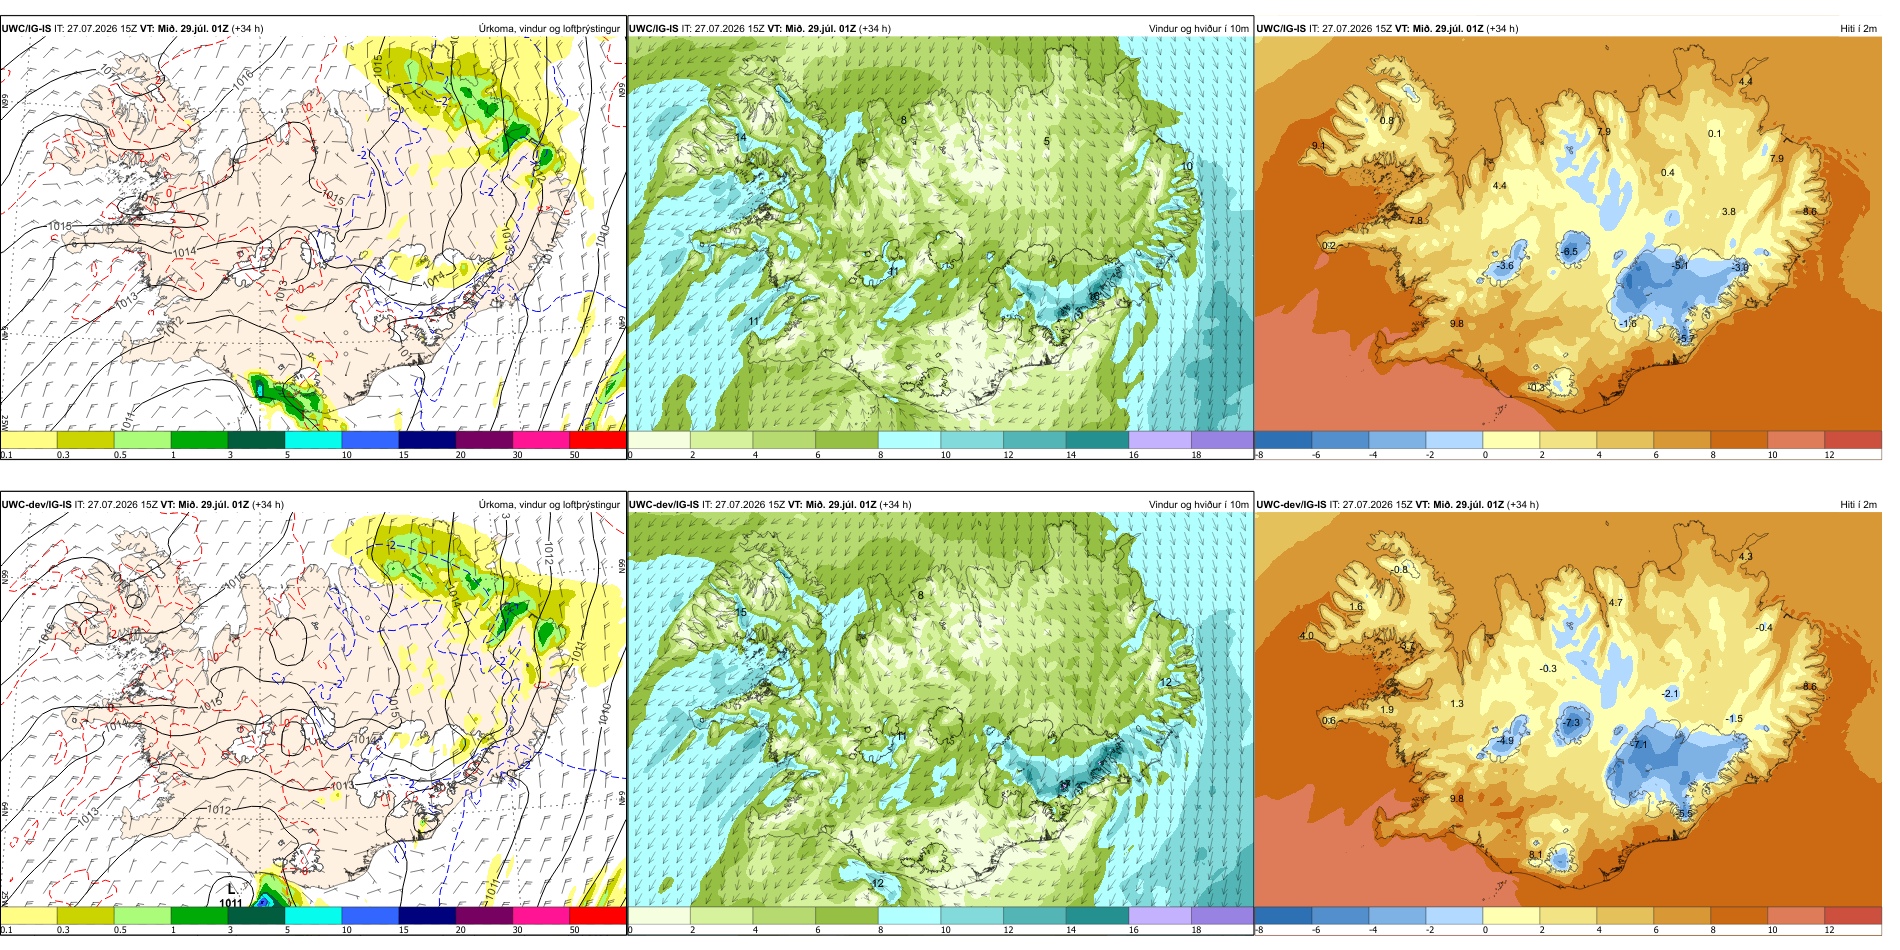Click the 'Úrkoma, vindur og loftþrýstingur' title in the top row
The height and width of the screenshot is (950, 1900).
(x=549, y=29)
